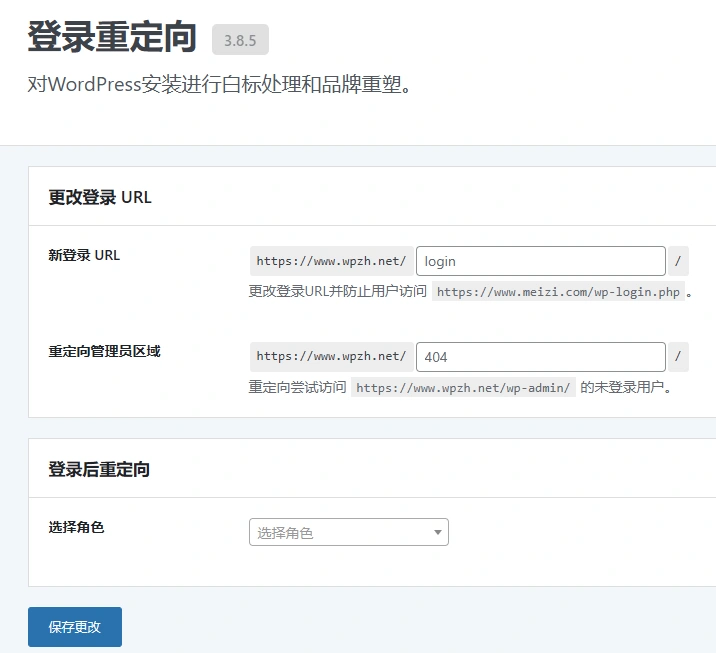Click the wp-admin URL code text

(463, 388)
